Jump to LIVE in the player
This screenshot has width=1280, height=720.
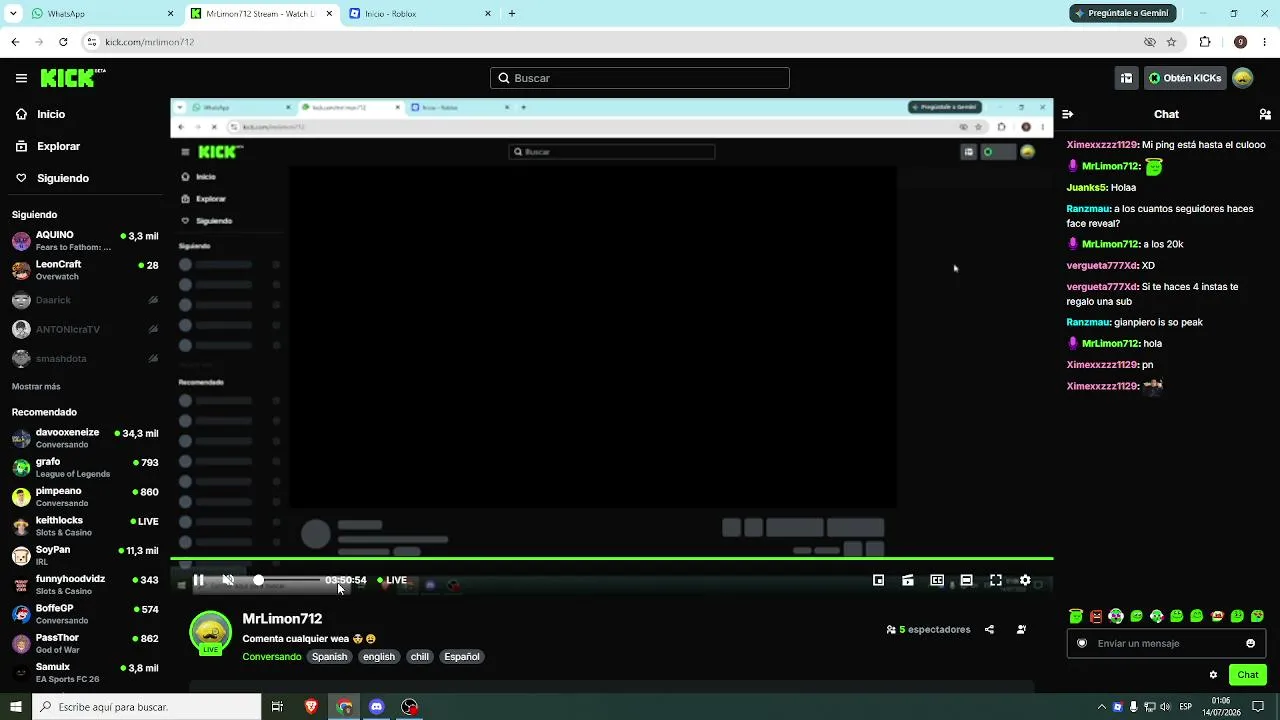pyautogui.click(x=392, y=580)
